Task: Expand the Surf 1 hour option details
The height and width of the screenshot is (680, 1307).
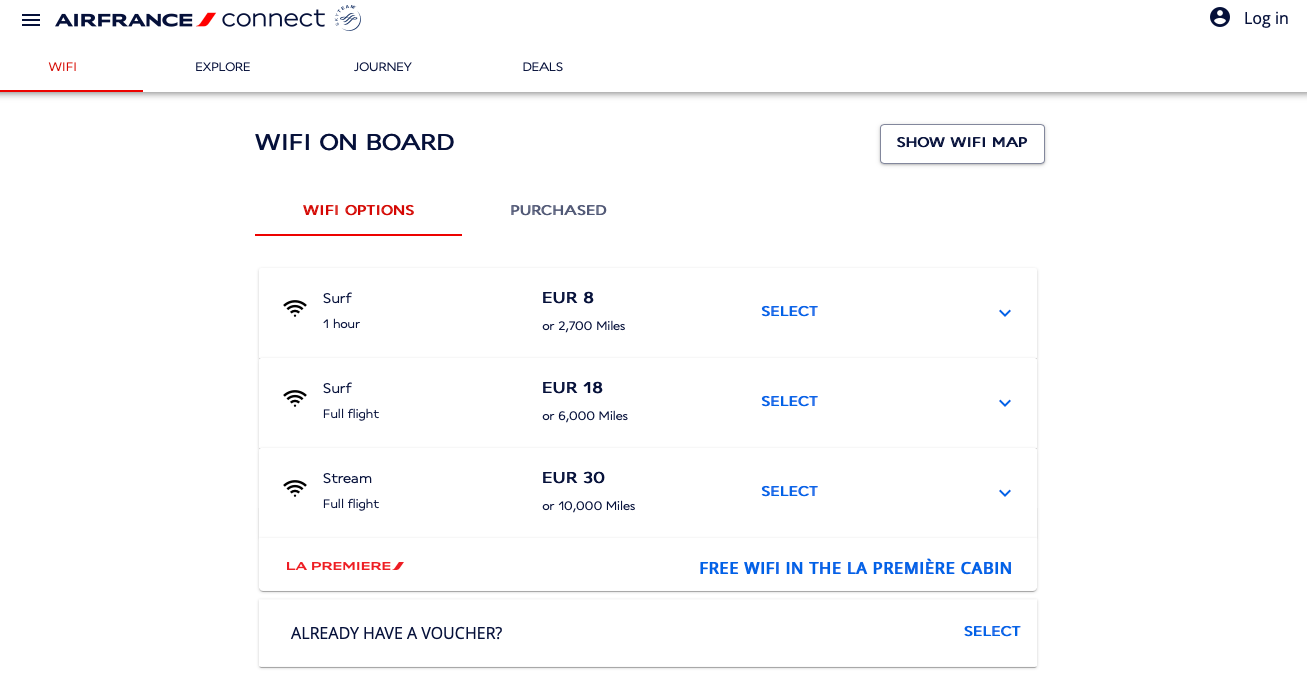Action: [x=1005, y=313]
